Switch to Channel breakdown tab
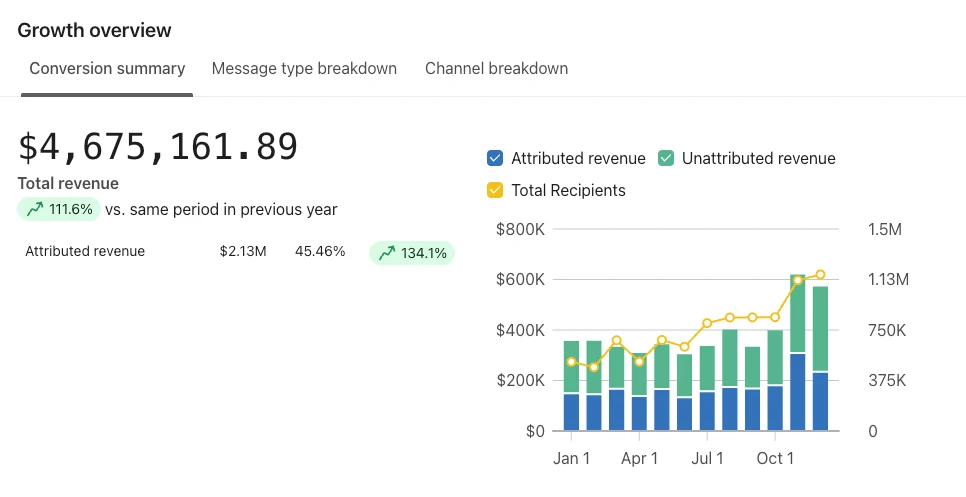966x497 pixels. (x=497, y=68)
